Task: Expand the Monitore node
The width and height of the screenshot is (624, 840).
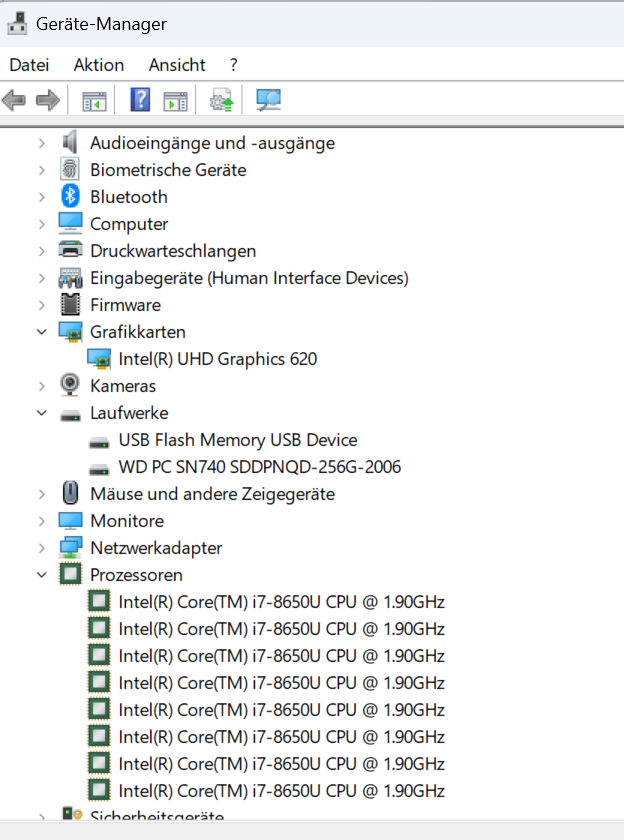Action: [42, 521]
